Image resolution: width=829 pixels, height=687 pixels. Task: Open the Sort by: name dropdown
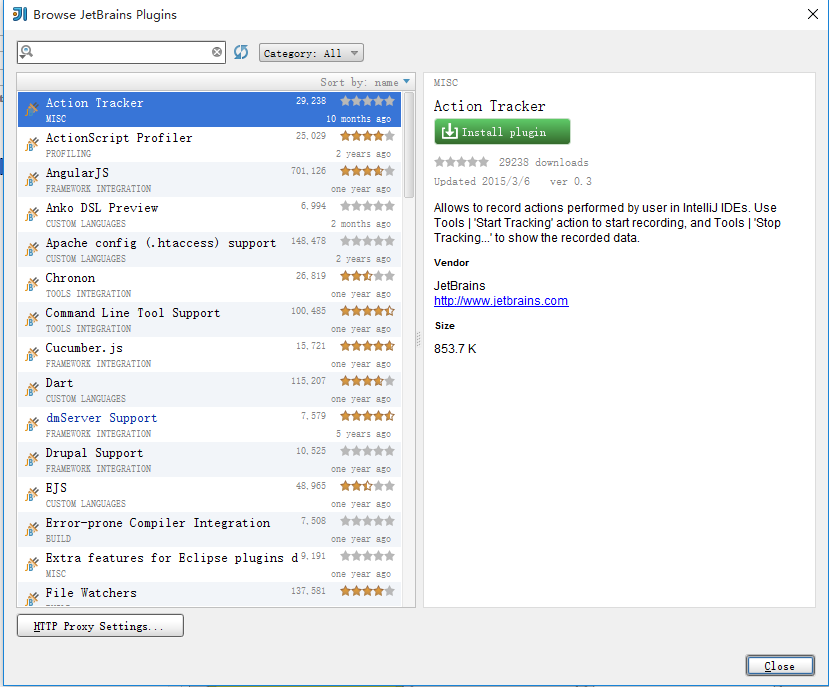[x=365, y=82]
